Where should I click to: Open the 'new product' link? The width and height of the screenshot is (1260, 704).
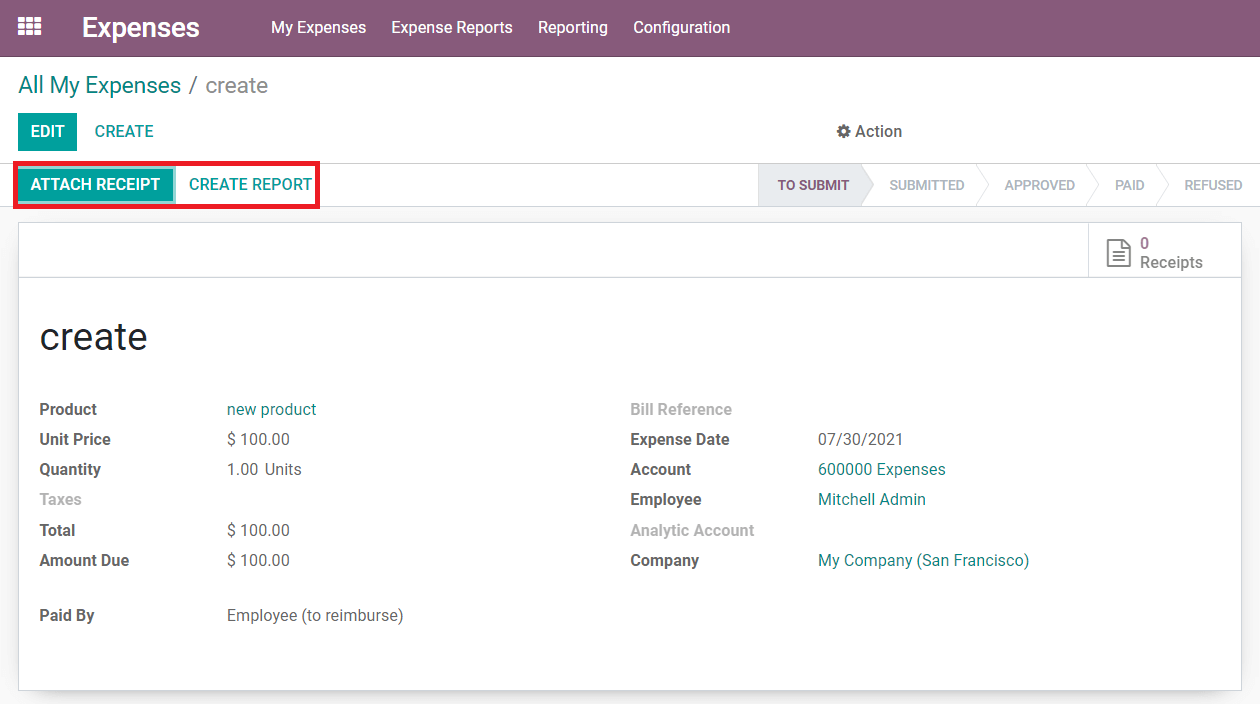click(x=271, y=410)
